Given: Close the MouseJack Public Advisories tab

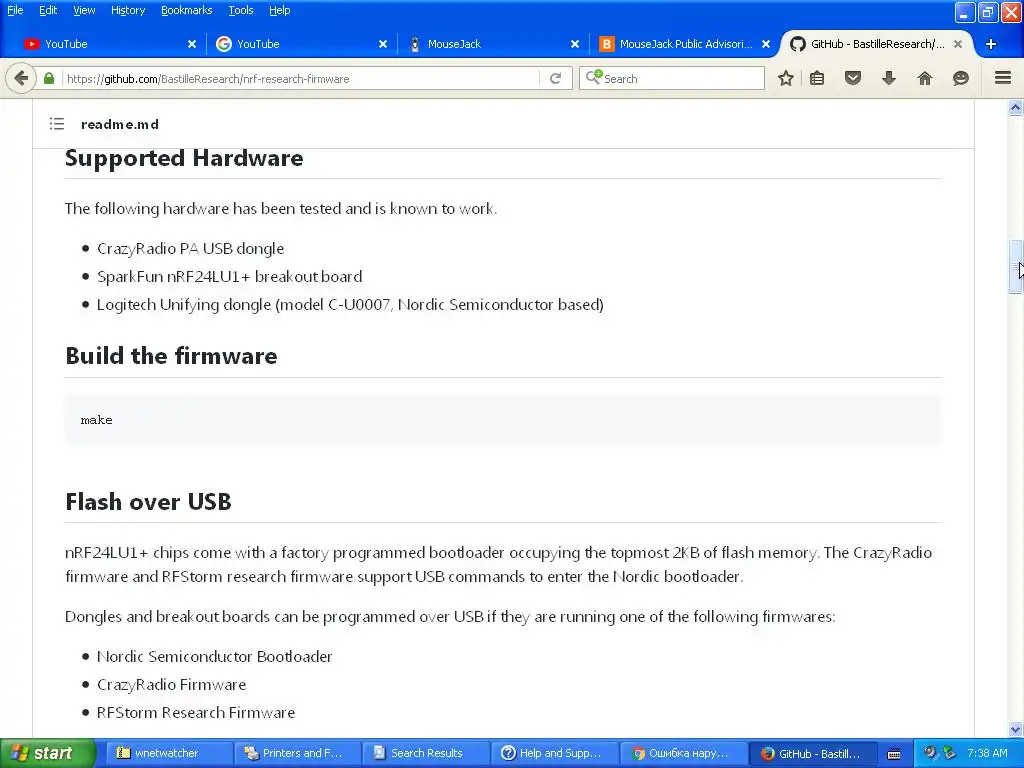Looking at the screenshot, I should (766, 44).
